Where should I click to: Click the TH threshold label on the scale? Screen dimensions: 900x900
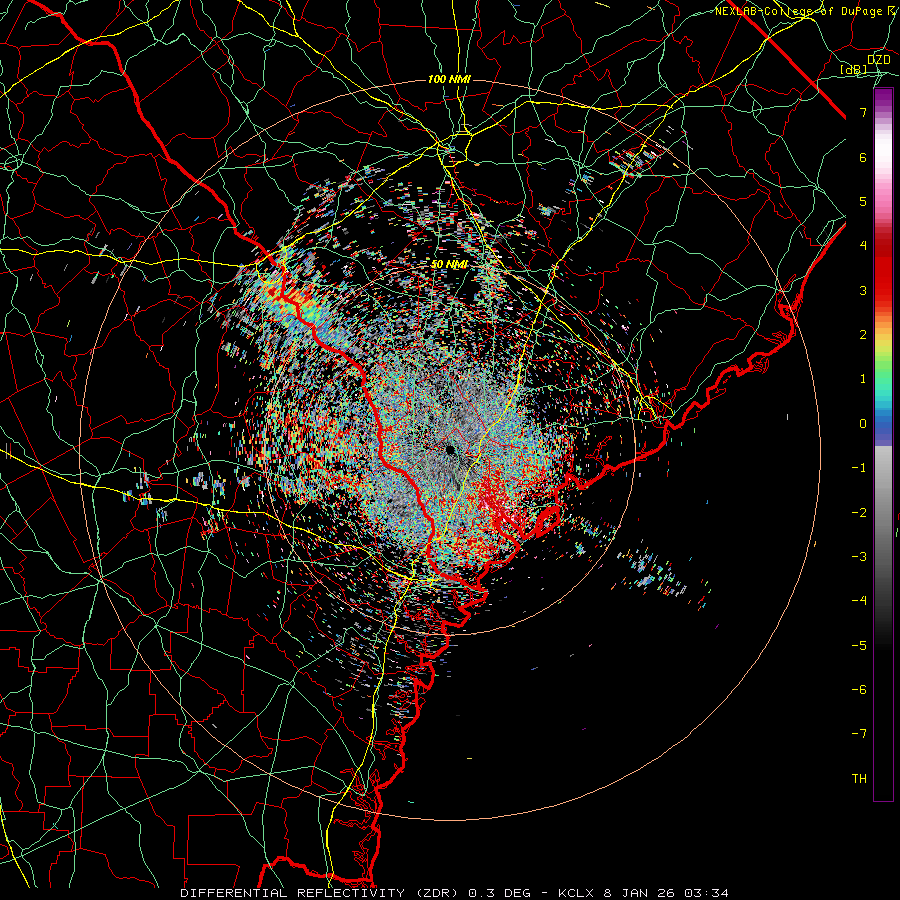pyautogui.click(x=859, y=779)
